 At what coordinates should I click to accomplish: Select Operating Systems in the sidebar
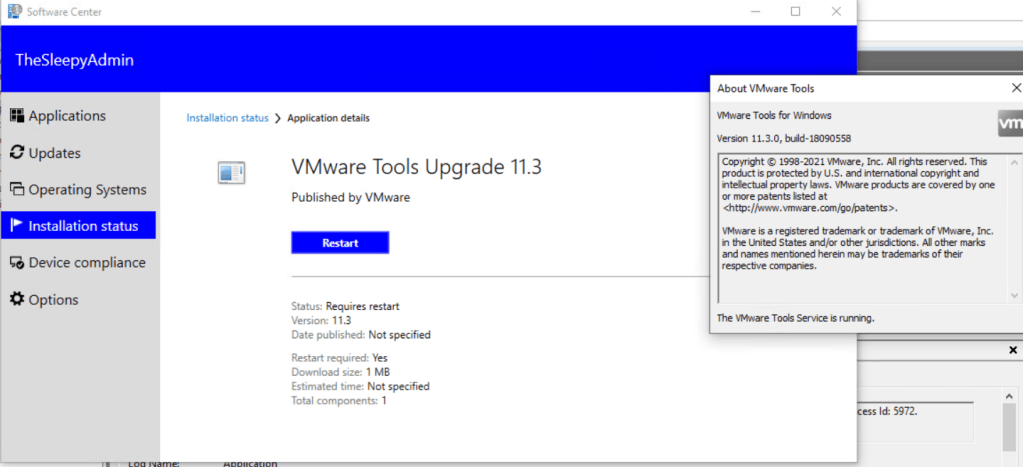pyautogui.click(x=86, y=190)
